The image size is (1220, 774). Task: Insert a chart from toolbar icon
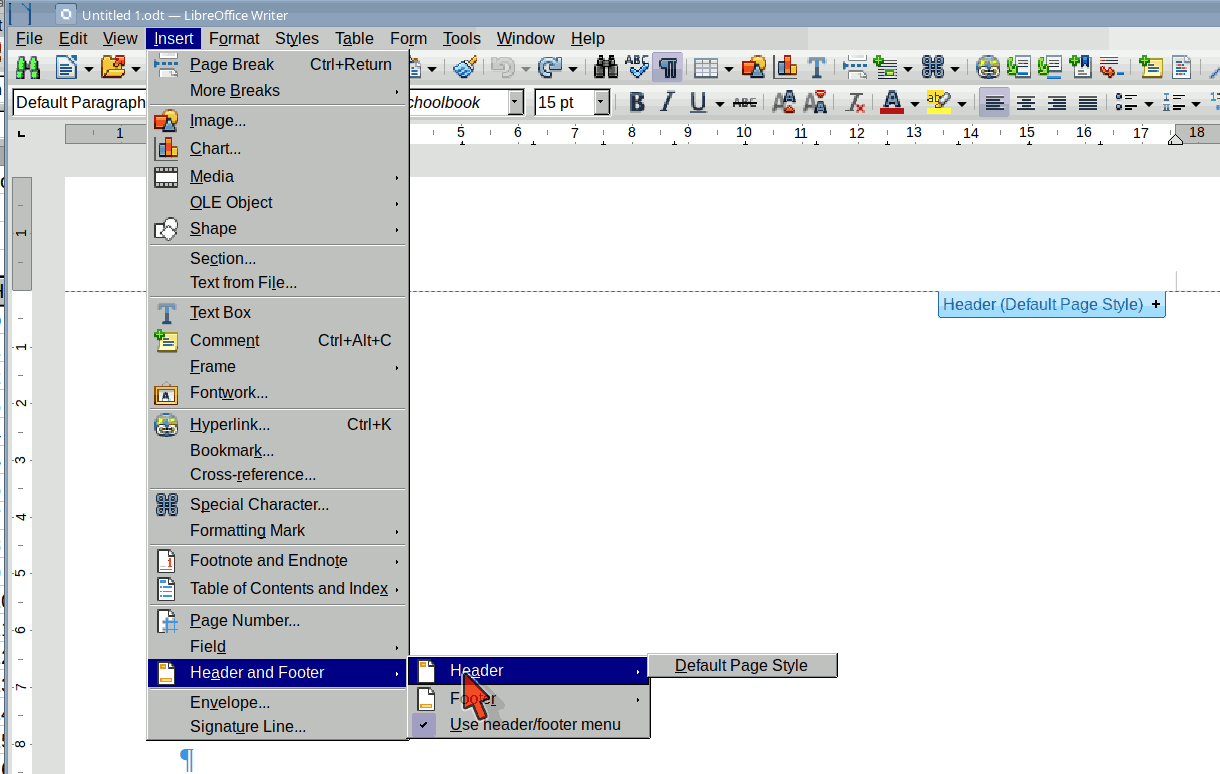tap(786, 67)
